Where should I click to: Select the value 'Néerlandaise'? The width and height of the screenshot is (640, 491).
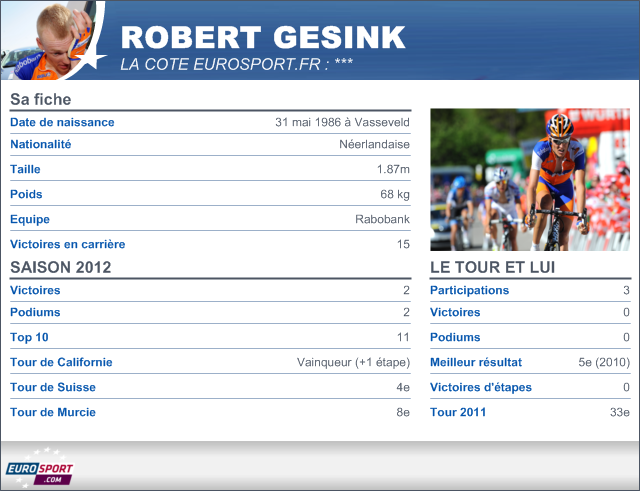click(x=374, y=144)
